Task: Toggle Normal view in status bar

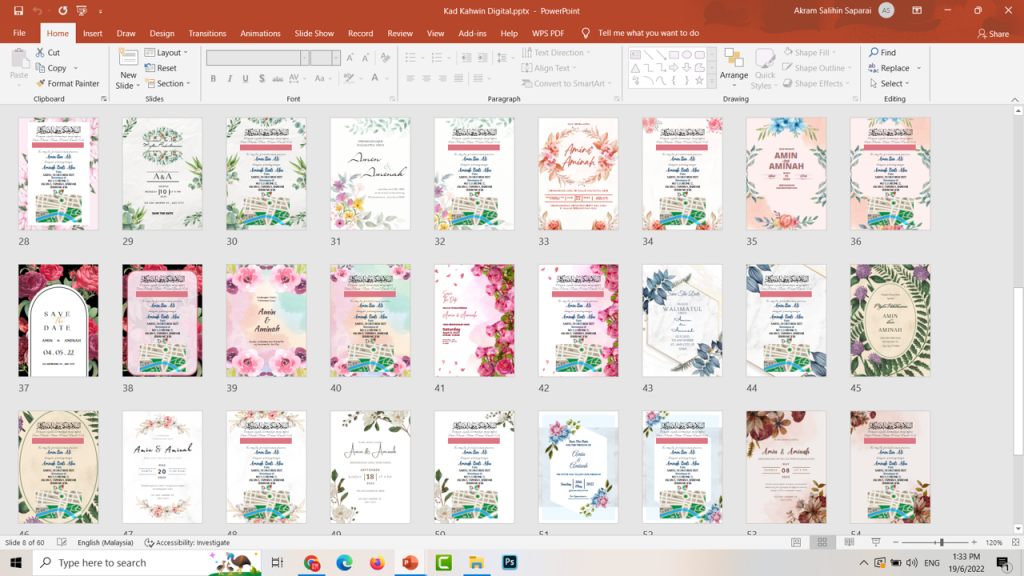Action: click(x=796, y=542)
